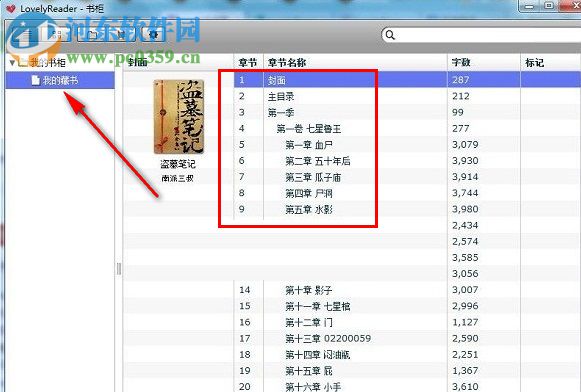Click word count cell 2,434
Viewport: 581px width, 392px height.
465,225
